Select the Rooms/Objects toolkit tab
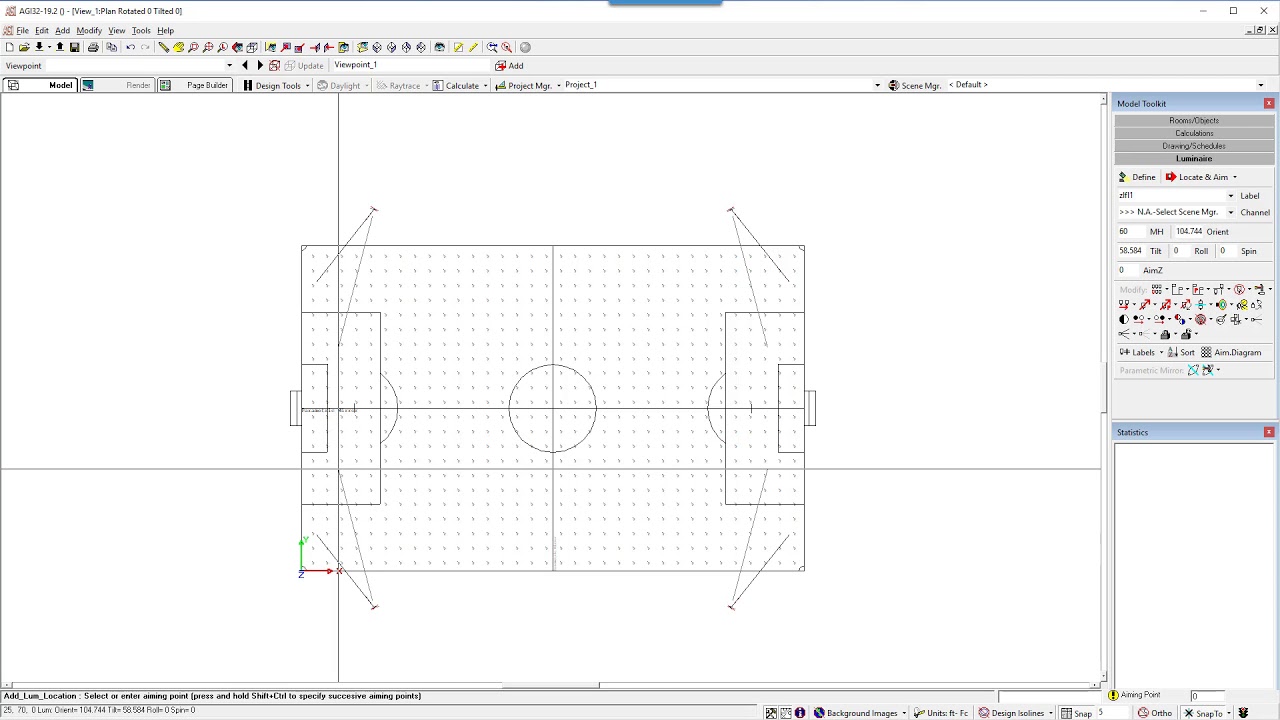The height and width of the screenshot is (720, 1280). 1194,120
